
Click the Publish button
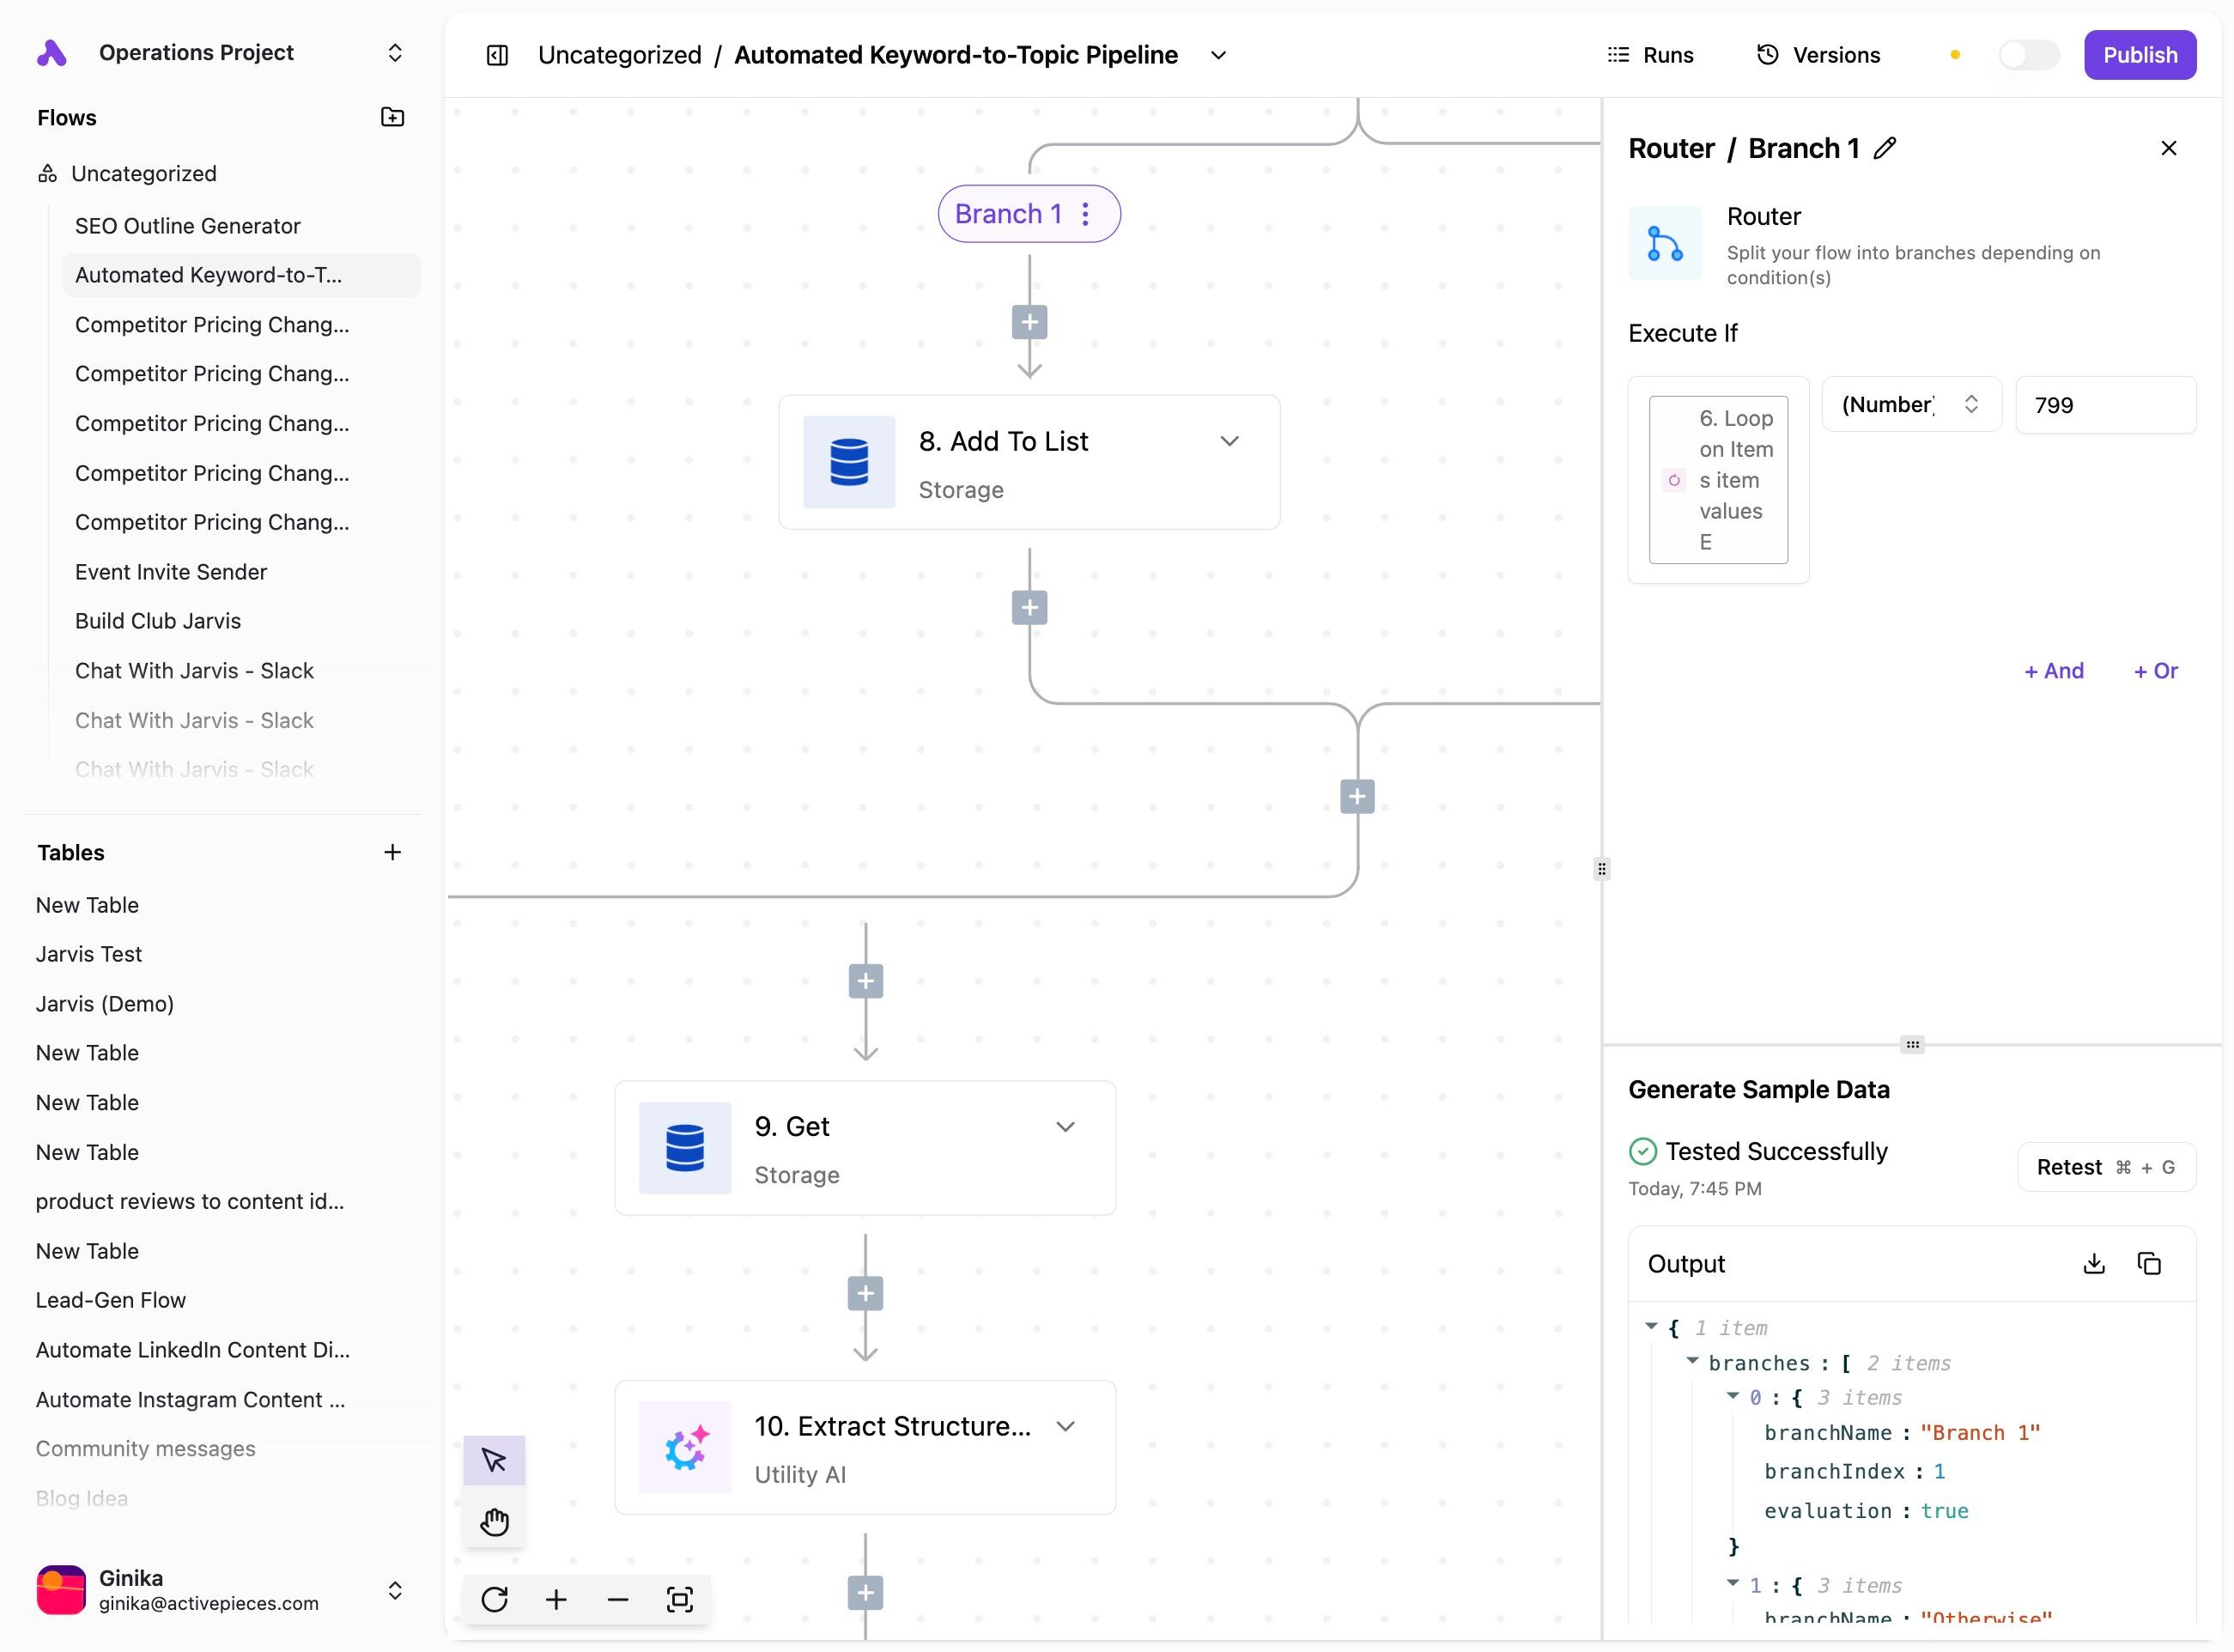[x=2139, y=55]
